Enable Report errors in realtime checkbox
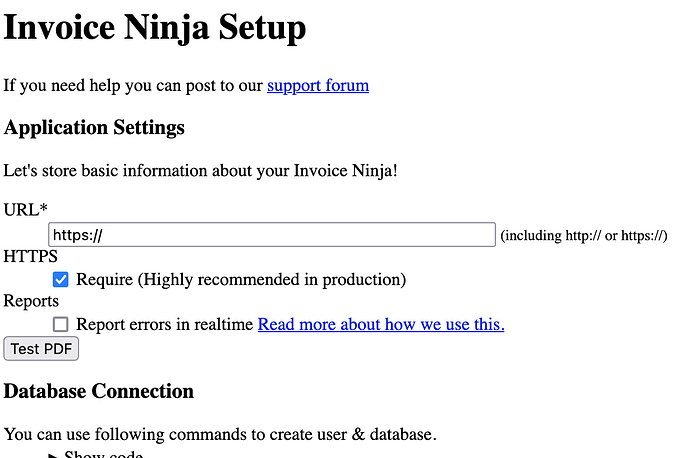Viewport: 690px width, 458px height. click(60, 324)
